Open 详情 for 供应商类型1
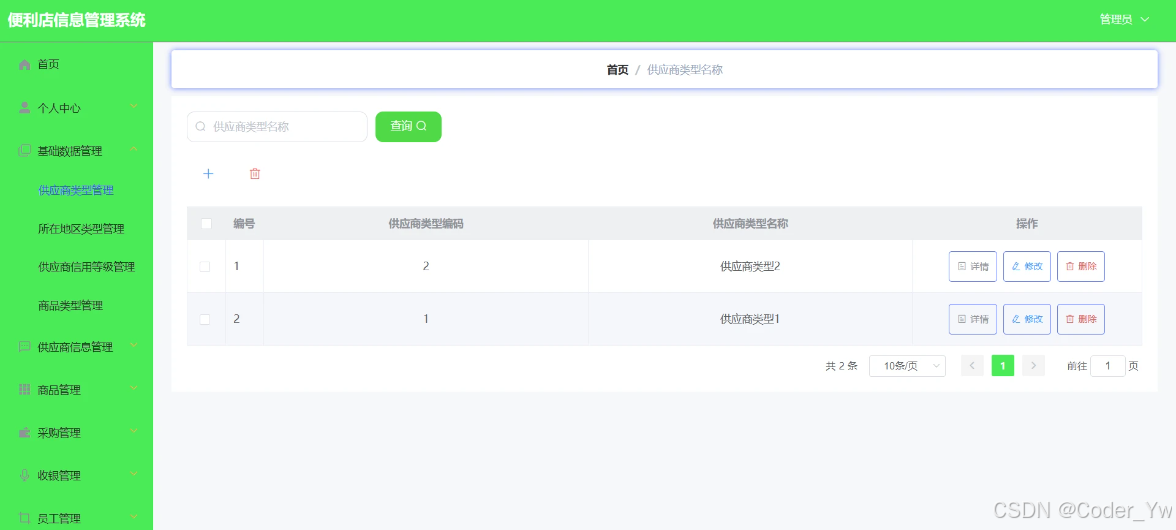 (973, 319)
